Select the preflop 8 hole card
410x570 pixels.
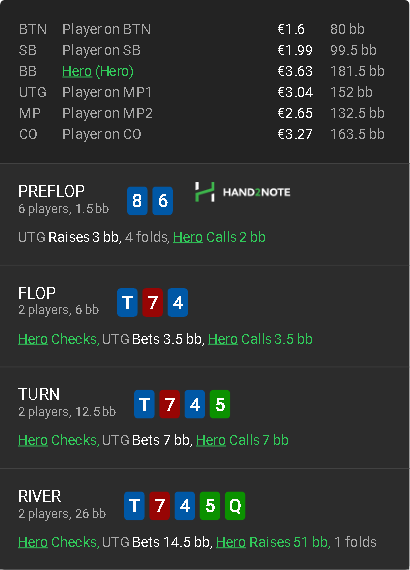[x=137, y=201]
